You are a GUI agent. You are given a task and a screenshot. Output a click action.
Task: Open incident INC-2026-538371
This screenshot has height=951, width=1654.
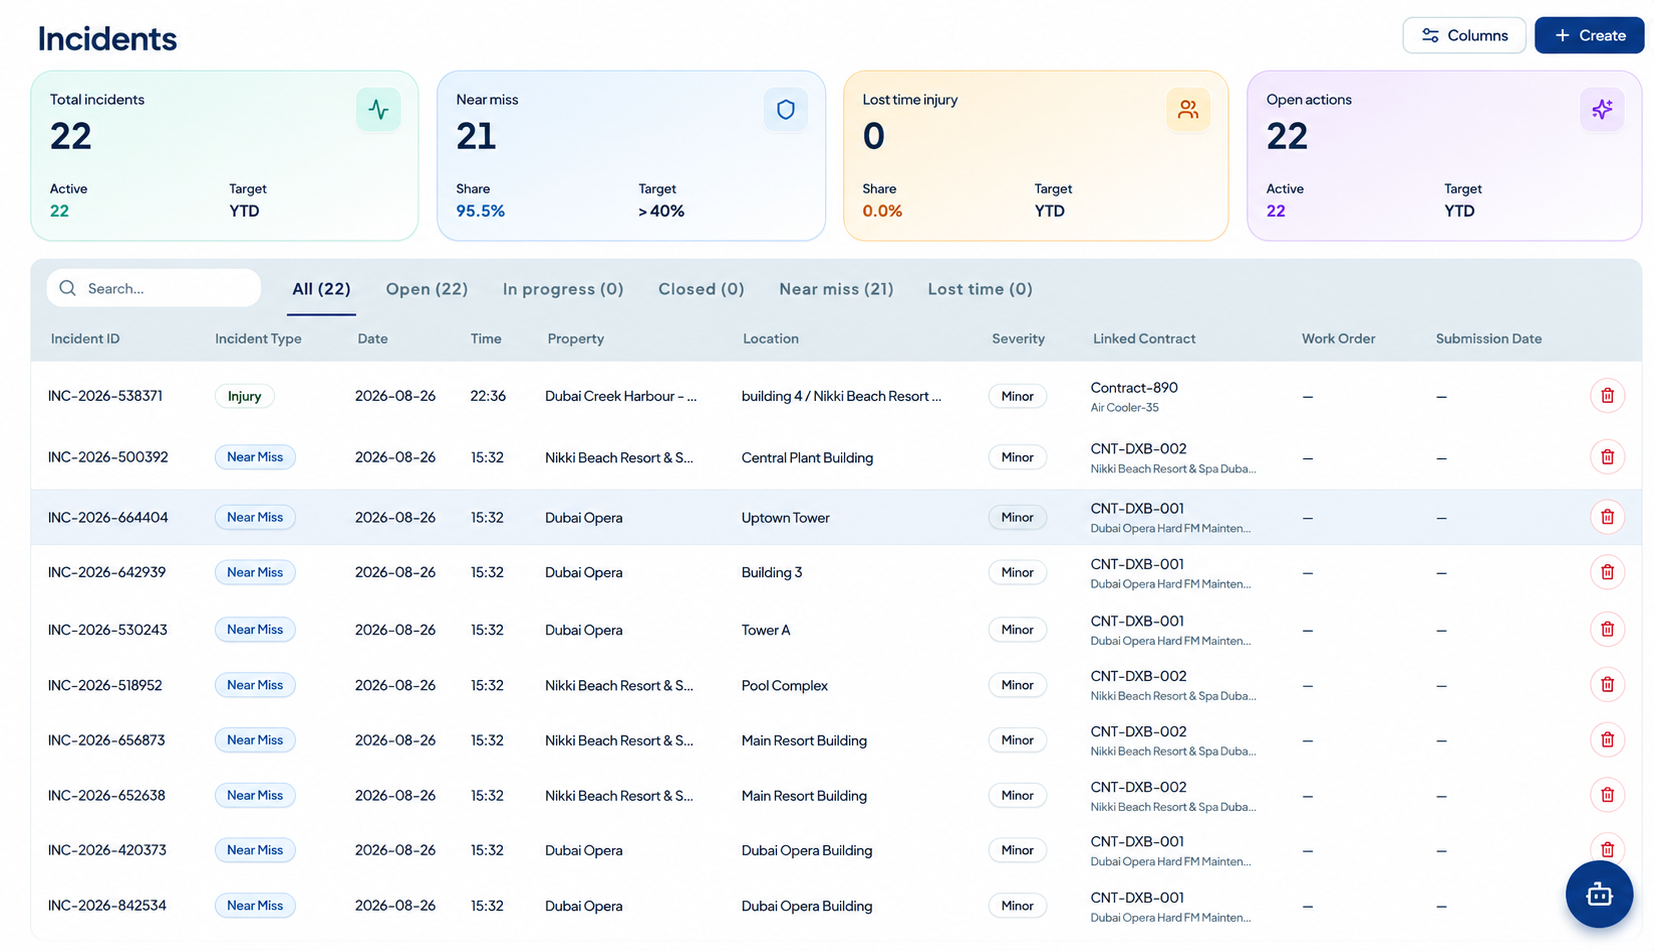pyautogui.click(x=105, y=396)
